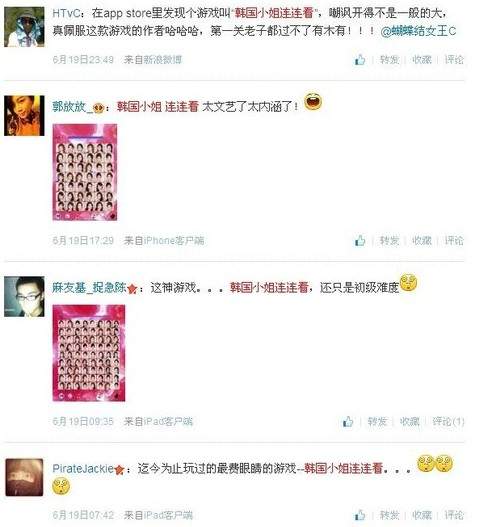Open PirateJackie's avatar image
The image size is (488, 527).
24,477
